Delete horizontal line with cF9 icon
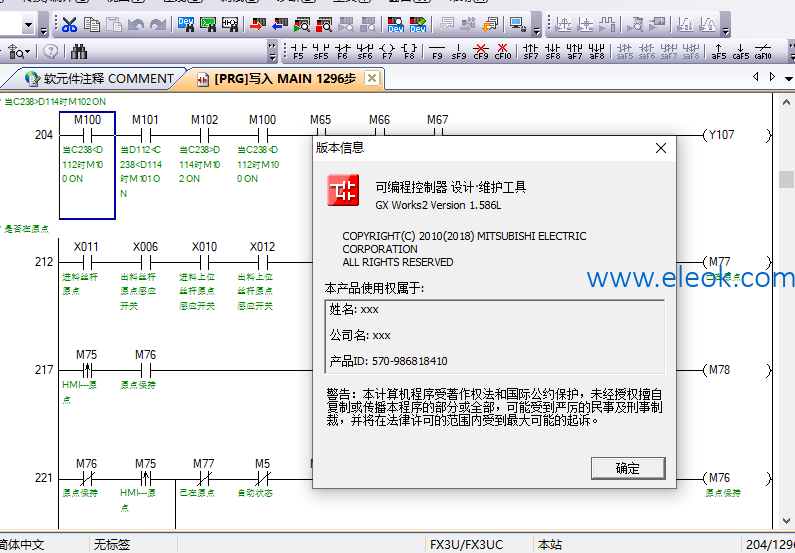Screen dimensions: 795x553 tap(481, 51)
